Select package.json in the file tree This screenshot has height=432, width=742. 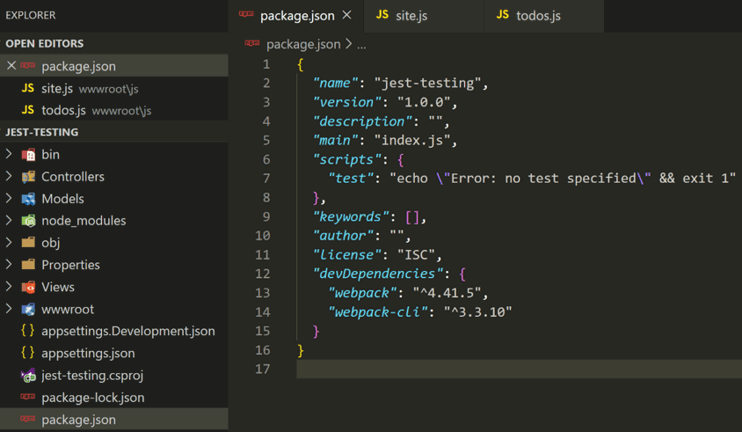click(114, 420)
